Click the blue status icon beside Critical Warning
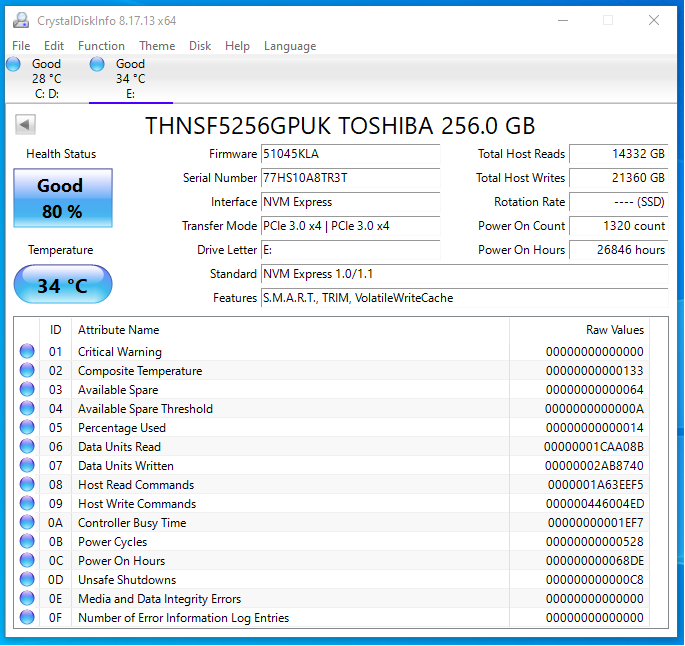The height and width of the screenshot is (646, 685). click(x=27, y=352)
